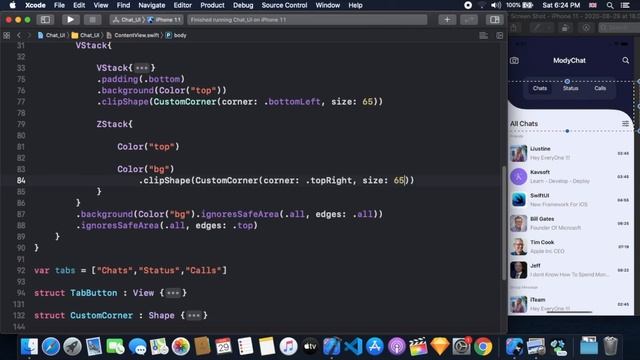Open editor options lines icon
The width and height of the screenshot is (640, 360).
point(484,36)
